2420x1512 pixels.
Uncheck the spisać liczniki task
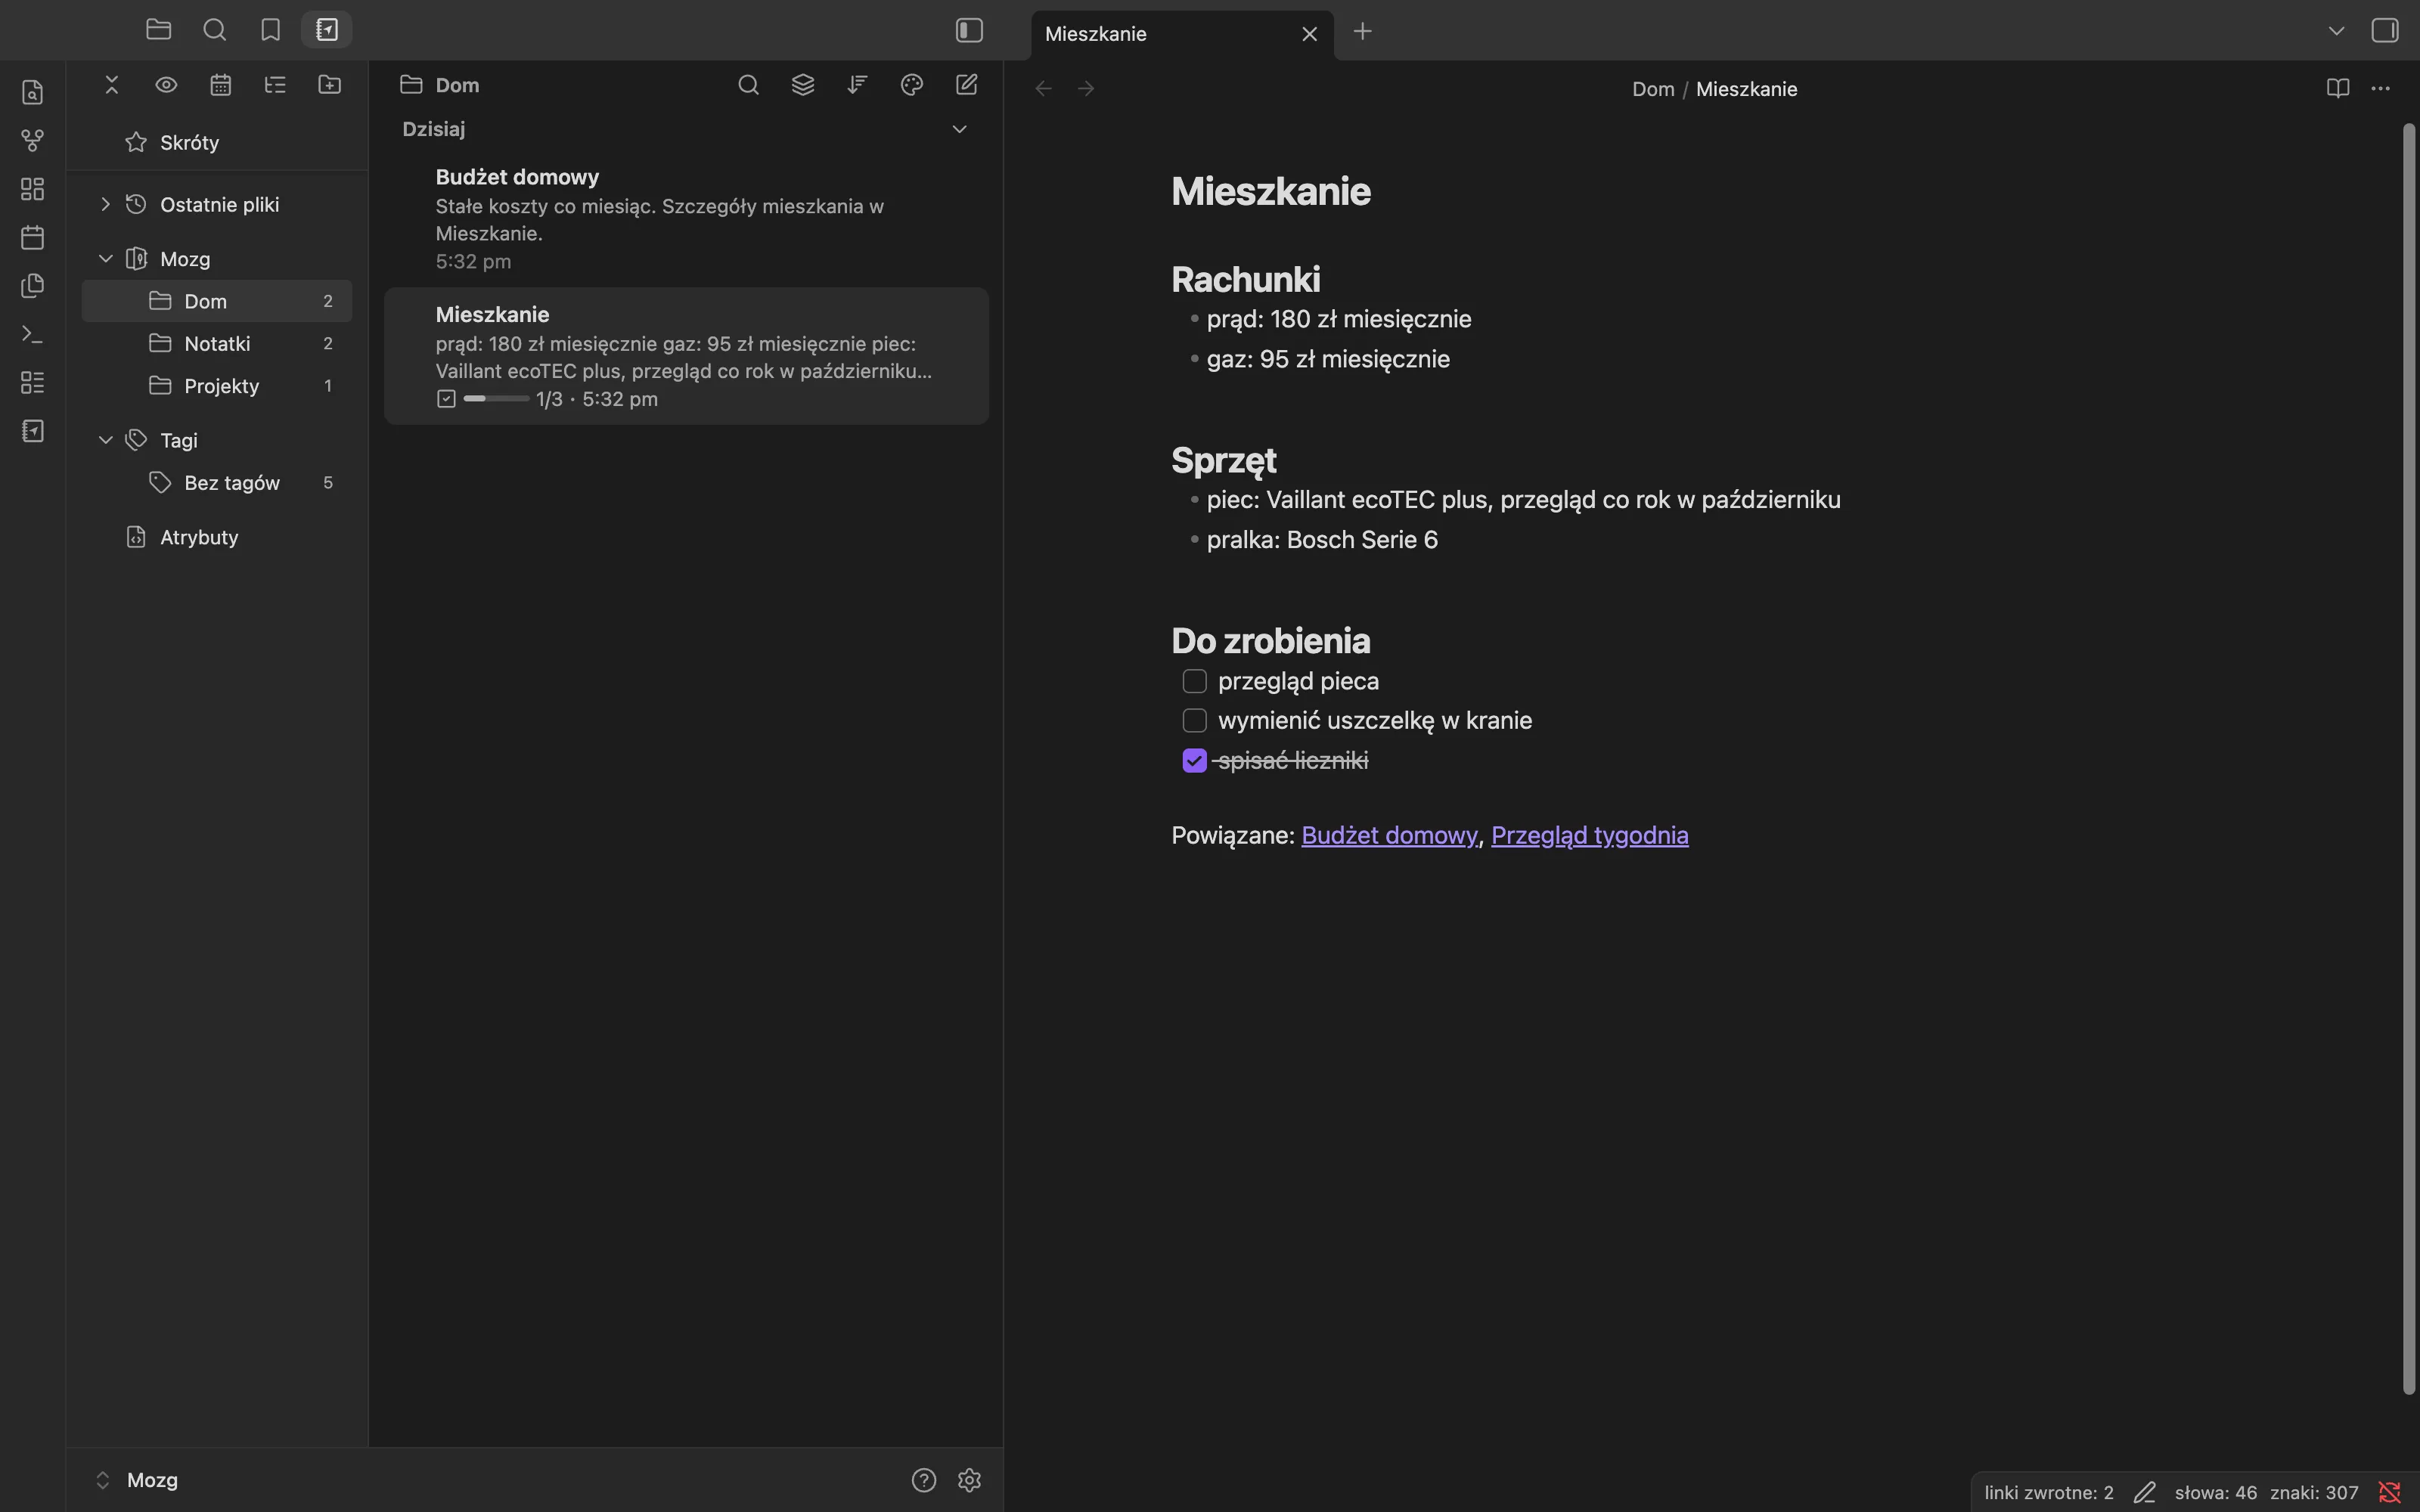(x=1194, y=761)
